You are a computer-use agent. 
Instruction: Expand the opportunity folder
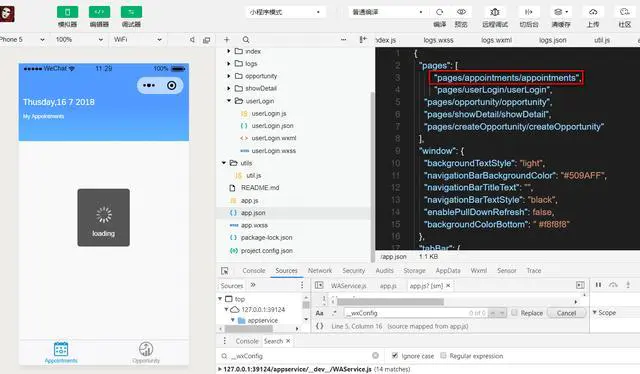[x=229, y=76]
